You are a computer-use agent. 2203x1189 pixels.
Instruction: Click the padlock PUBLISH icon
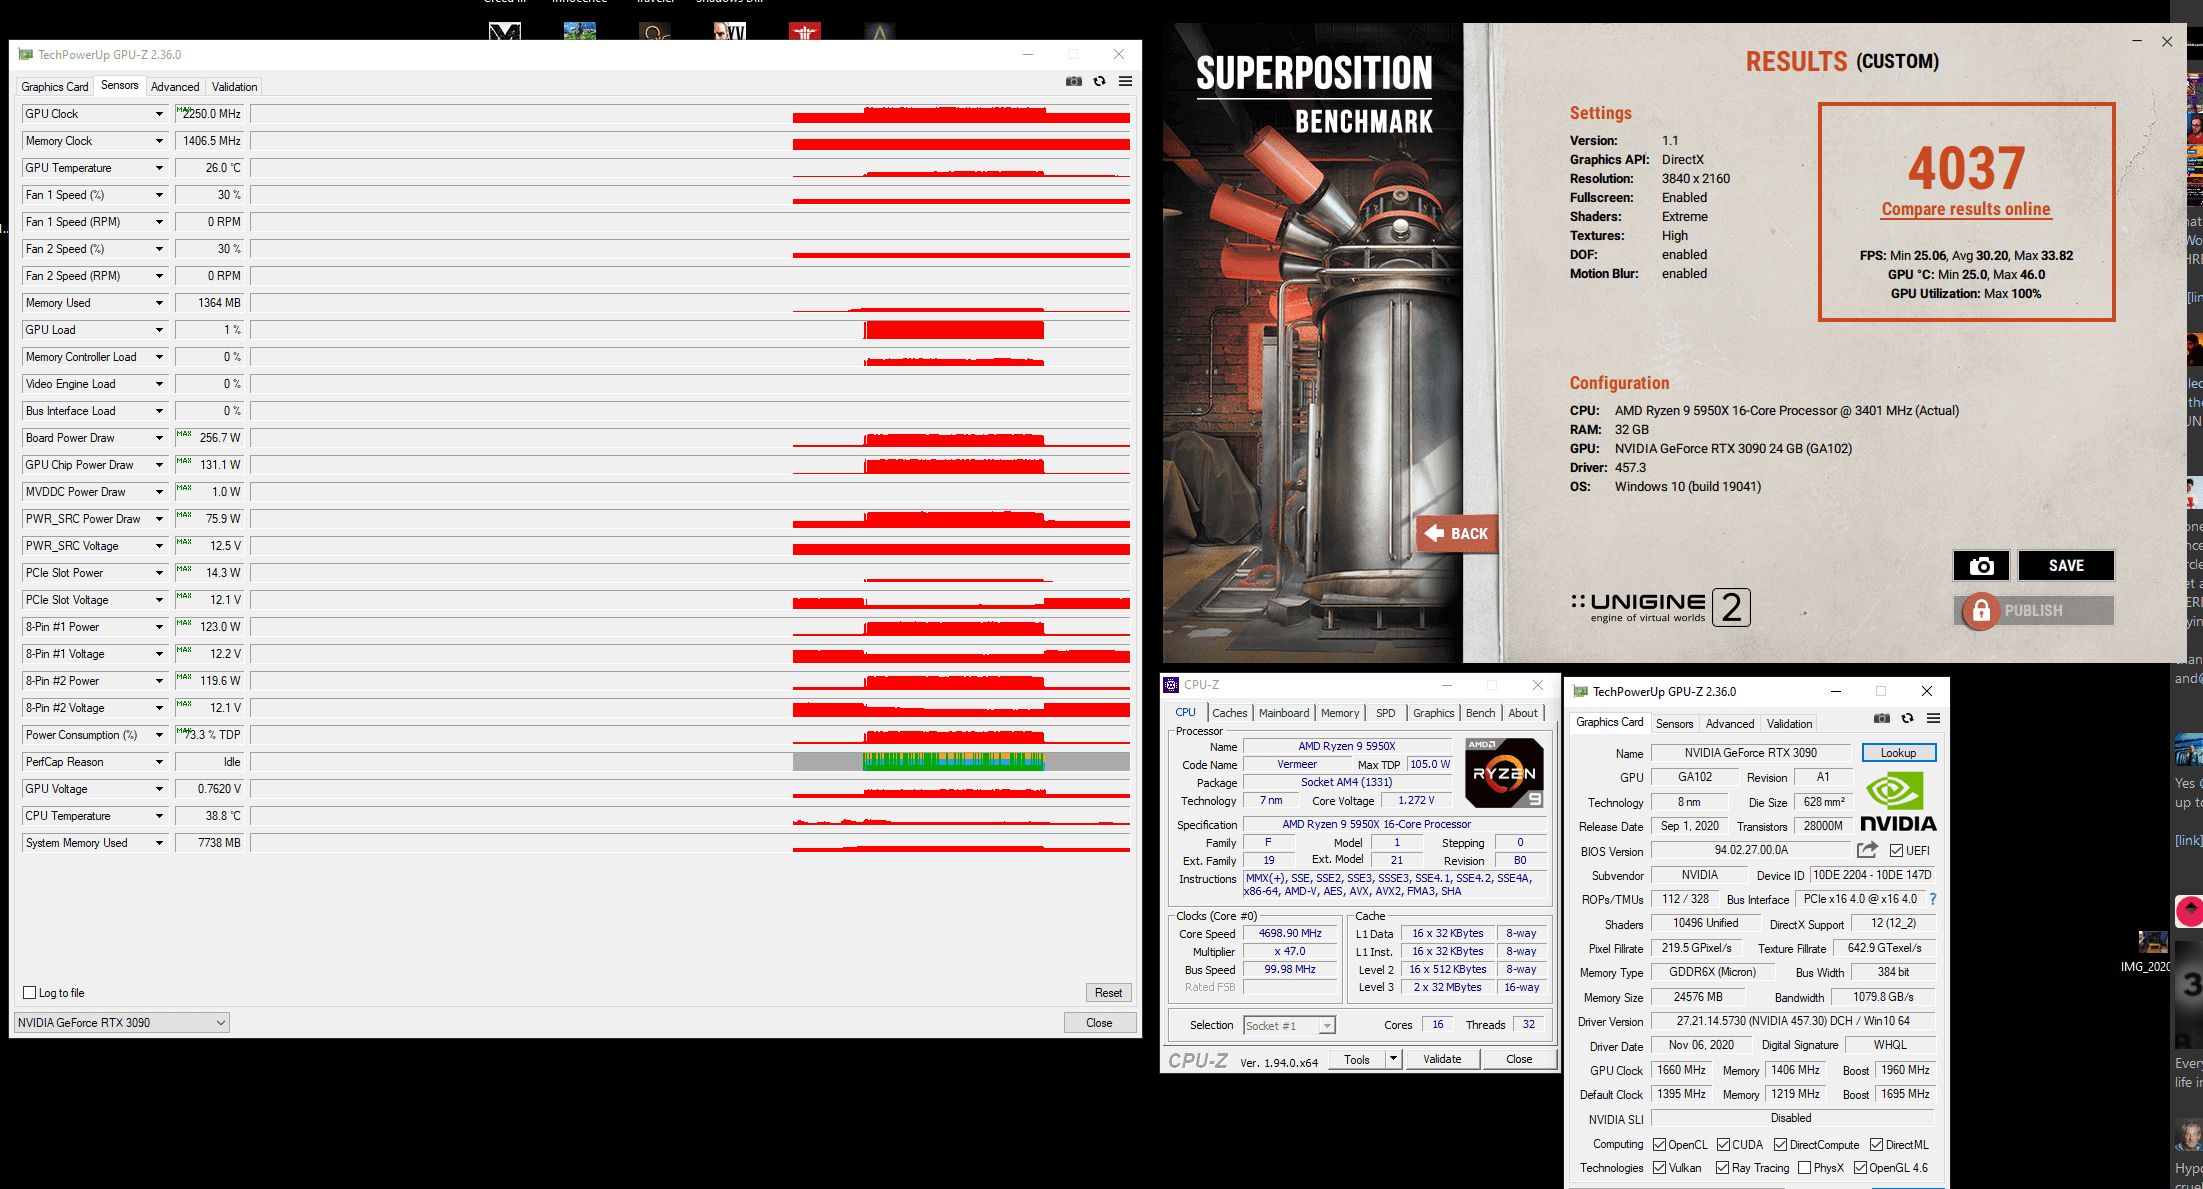coord(1980,611)
